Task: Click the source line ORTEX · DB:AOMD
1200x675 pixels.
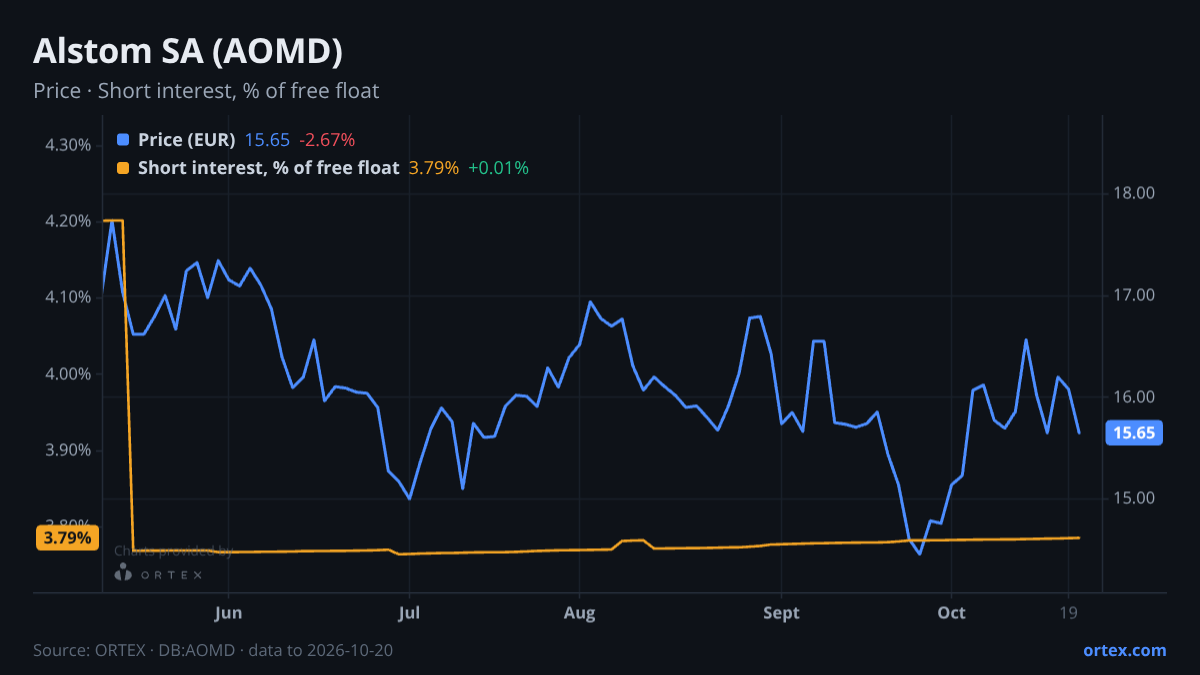Action: pos(213,650)
